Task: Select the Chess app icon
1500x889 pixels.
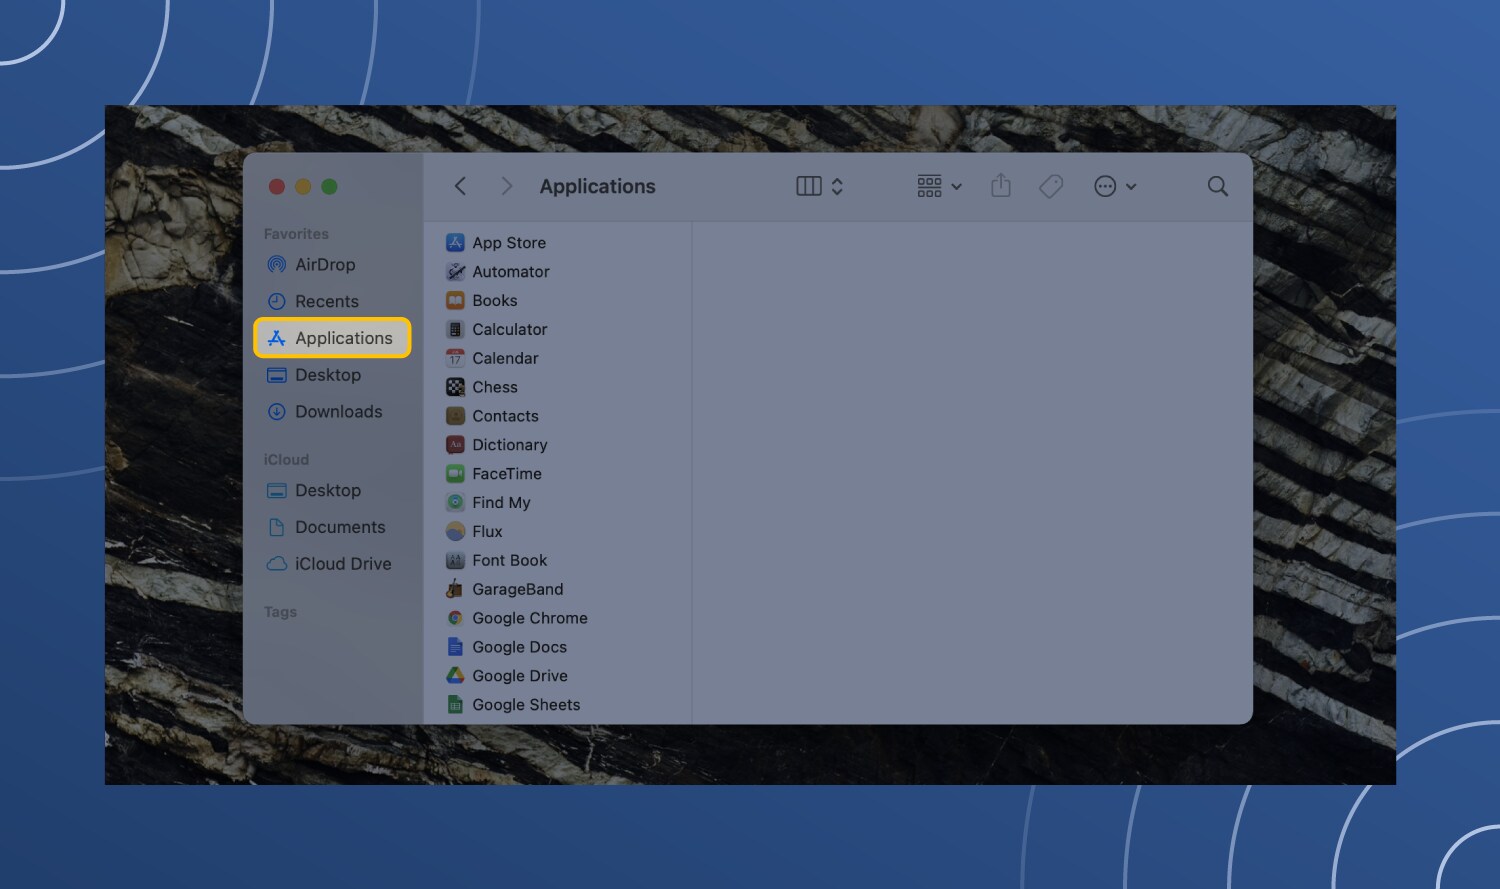Action: [455, 387]
